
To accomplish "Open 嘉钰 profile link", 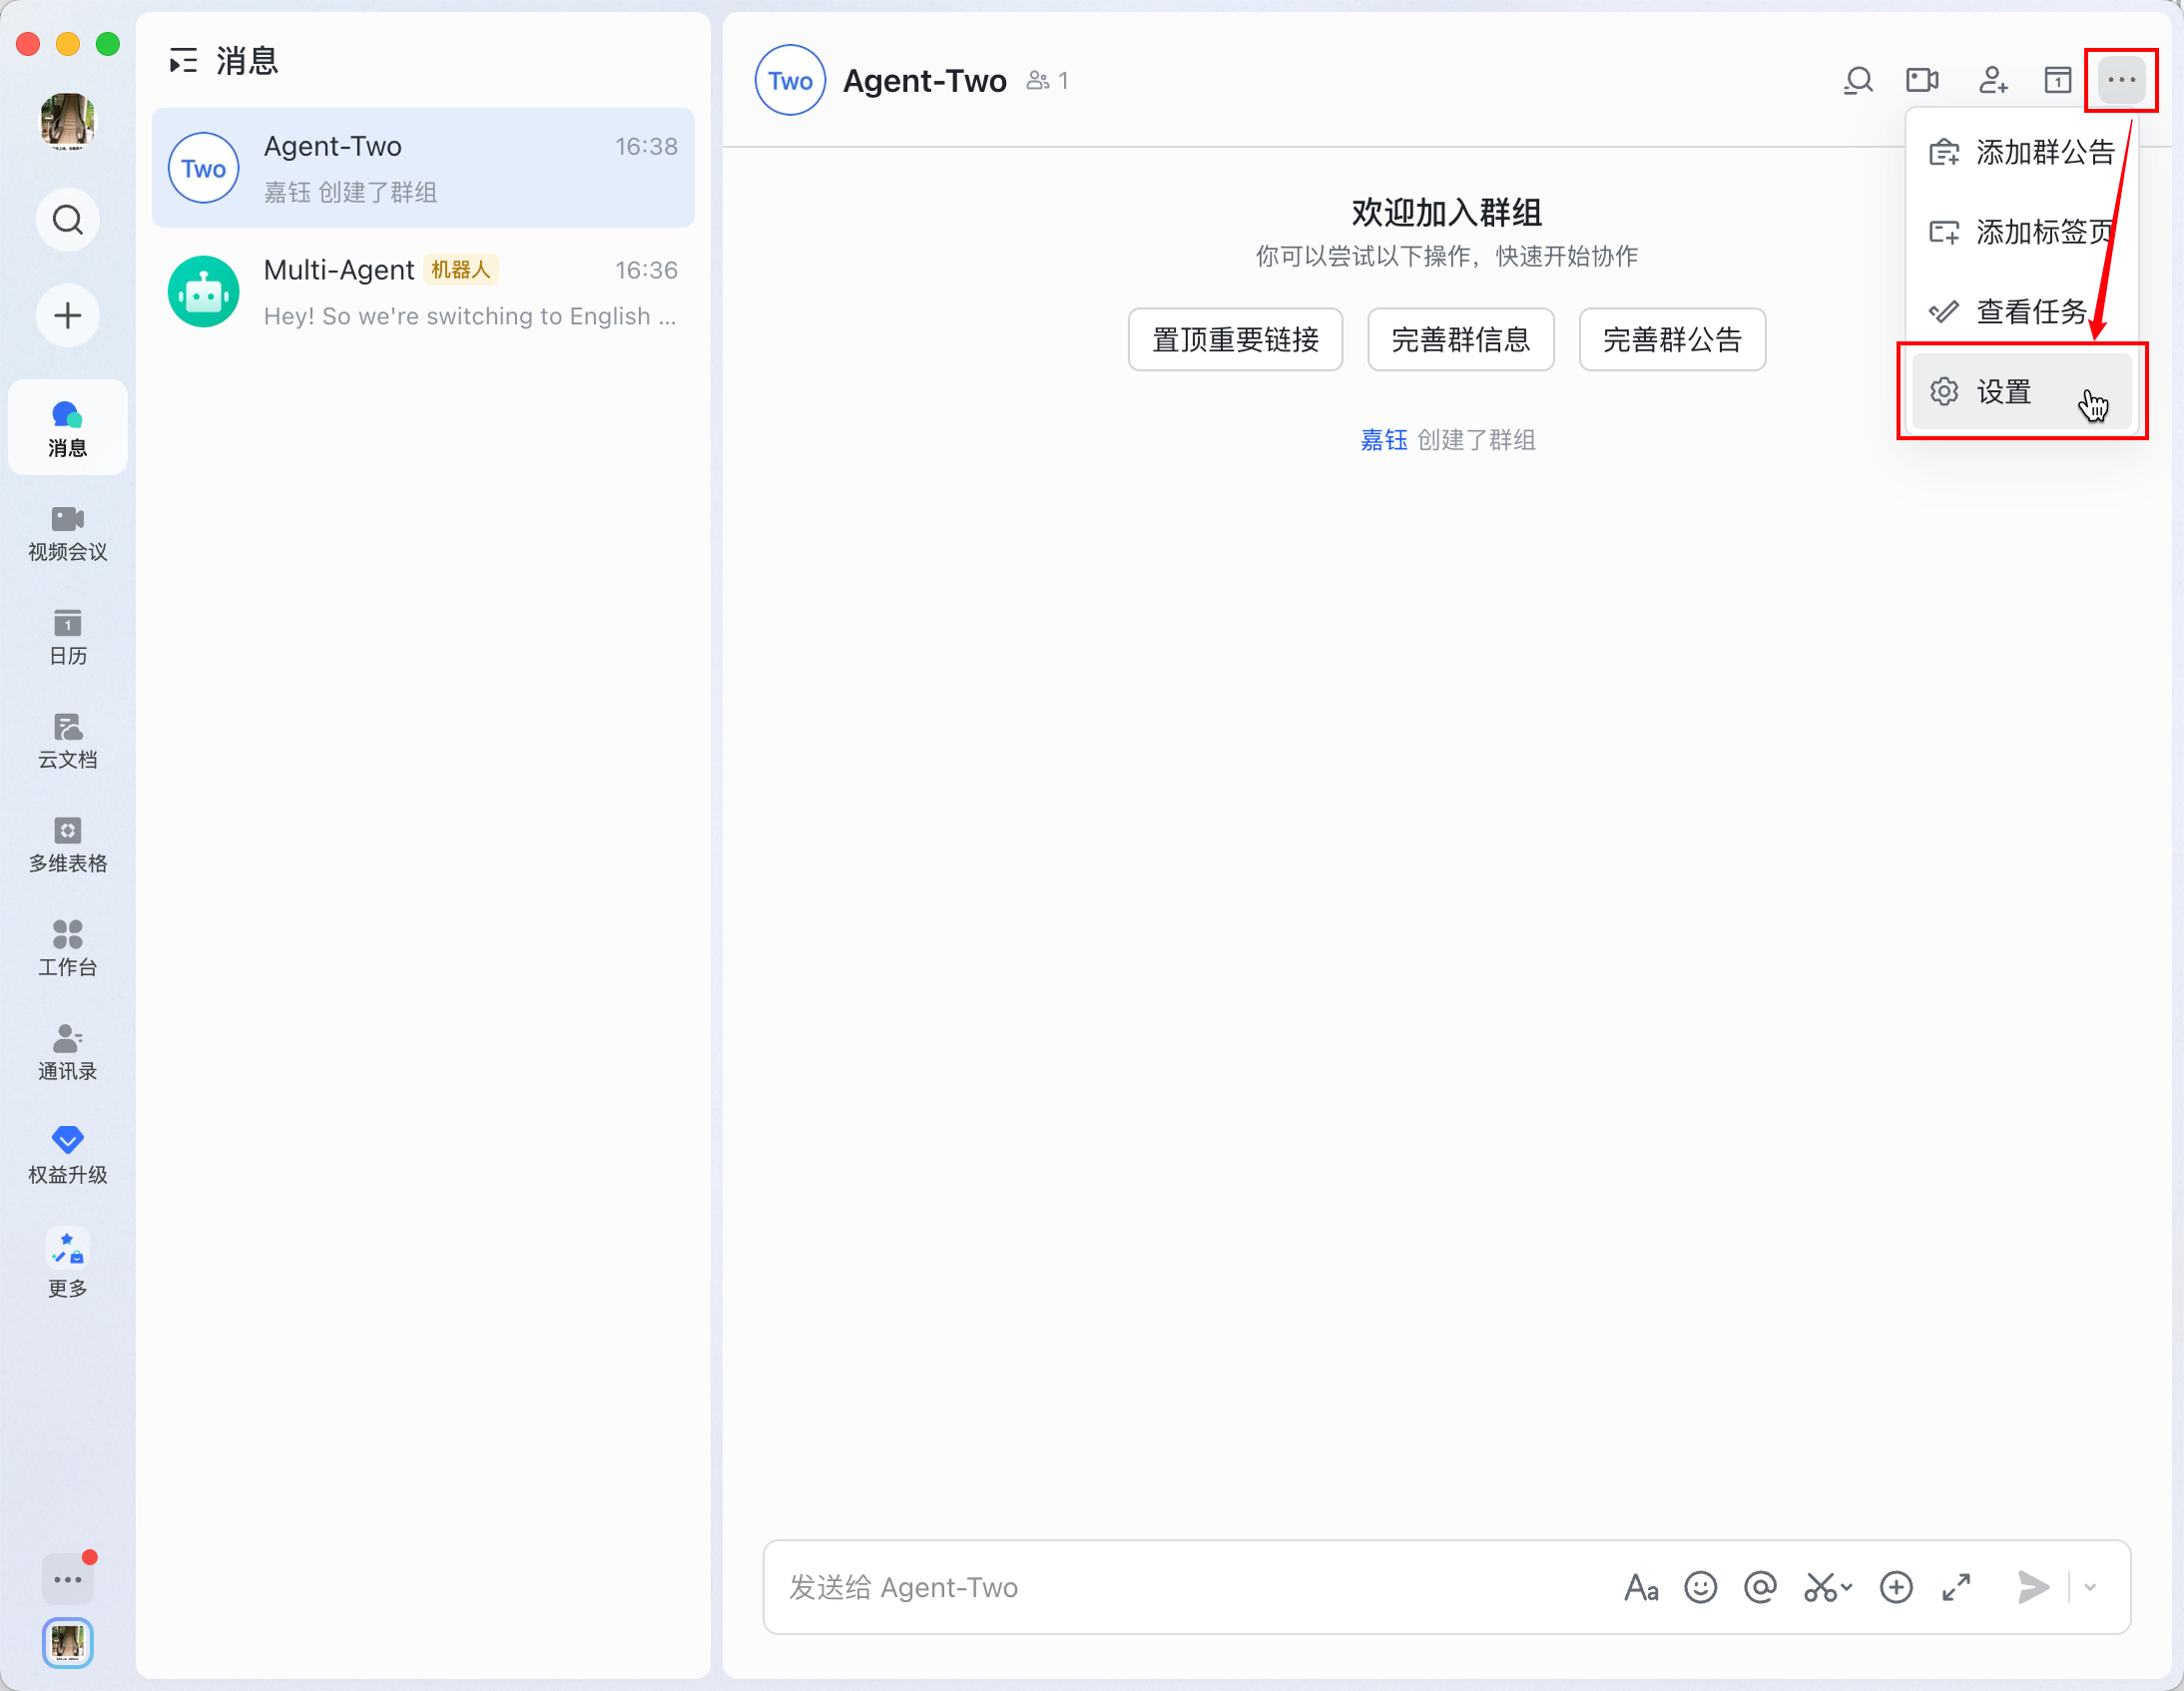I will click(x=1384, y=440).
